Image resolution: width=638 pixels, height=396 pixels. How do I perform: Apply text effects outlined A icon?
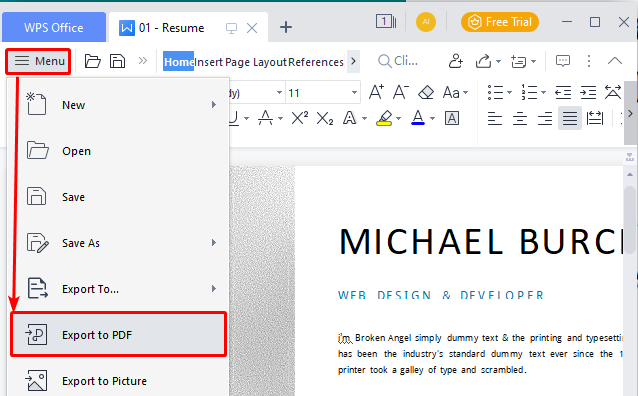(350, 118)
